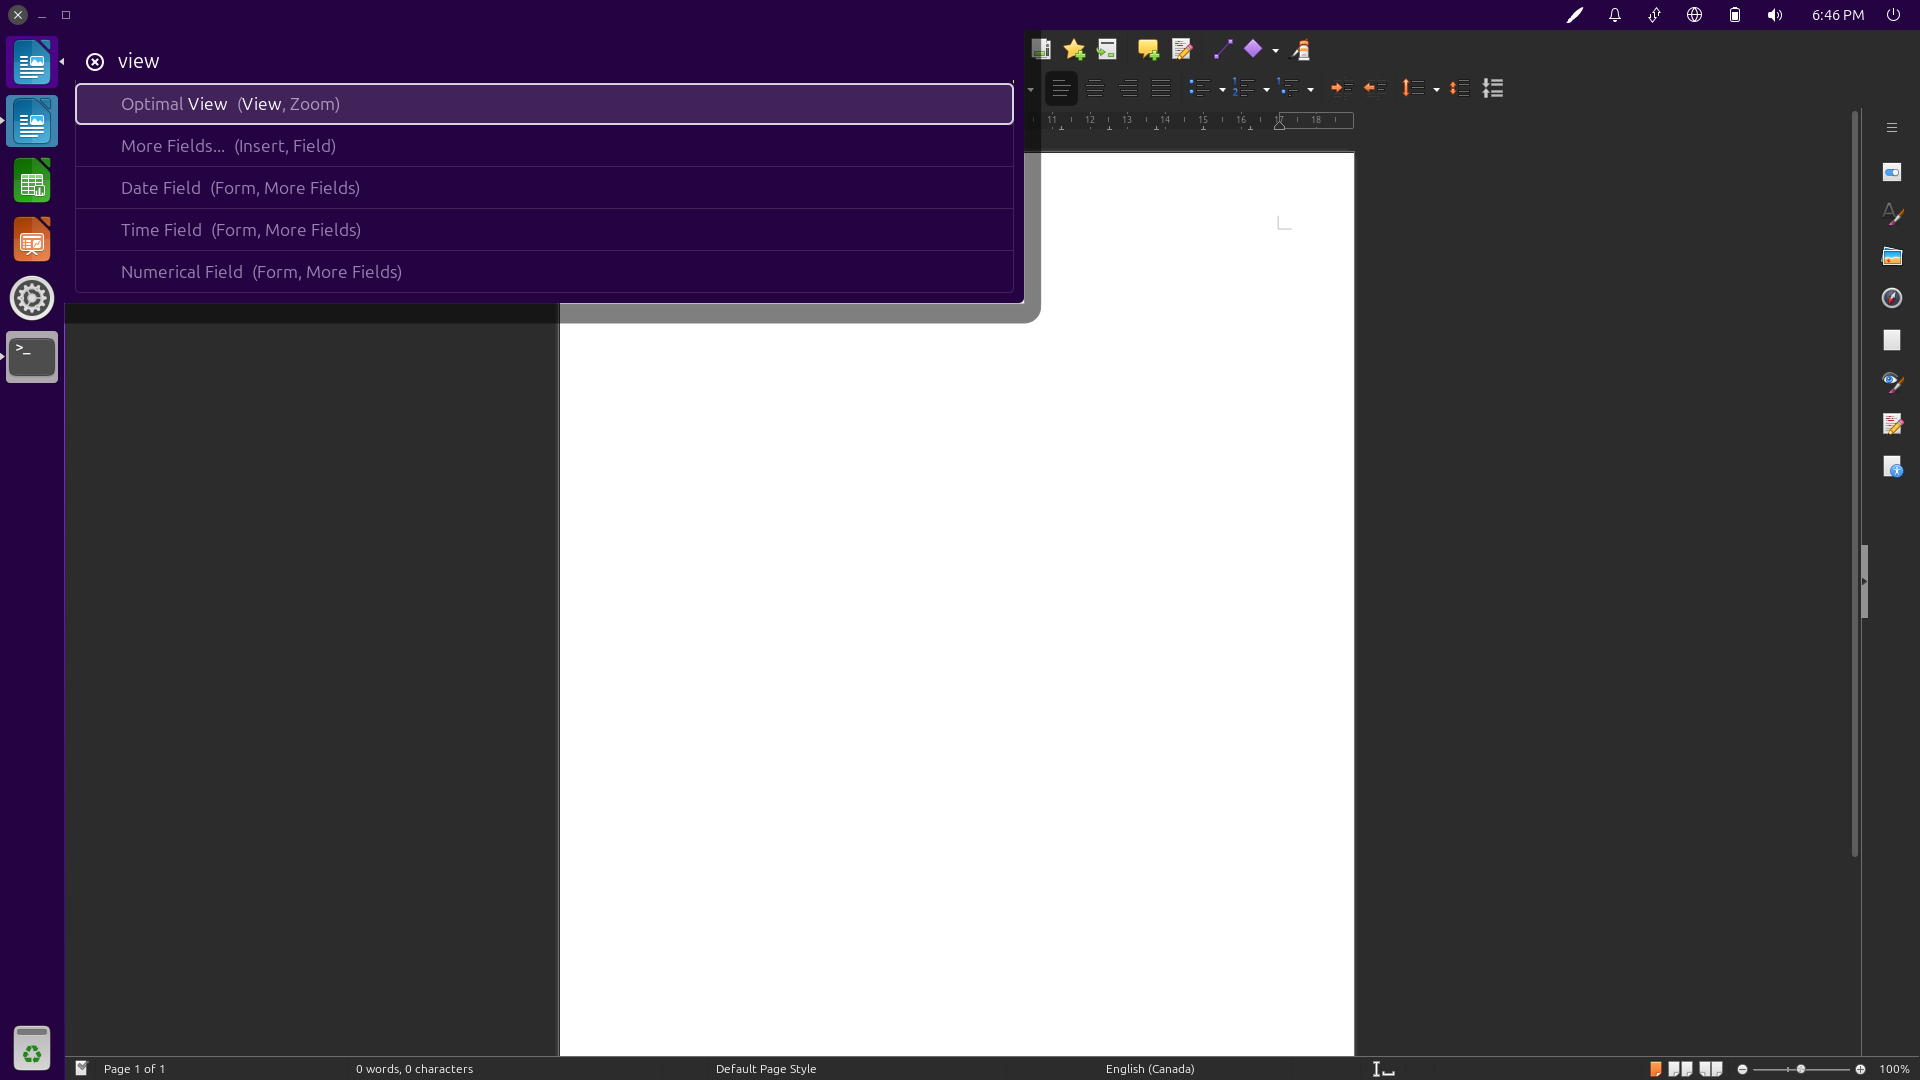Choose More Fields... (Insert, Field) result
1920x1080 pixels.
544,146
